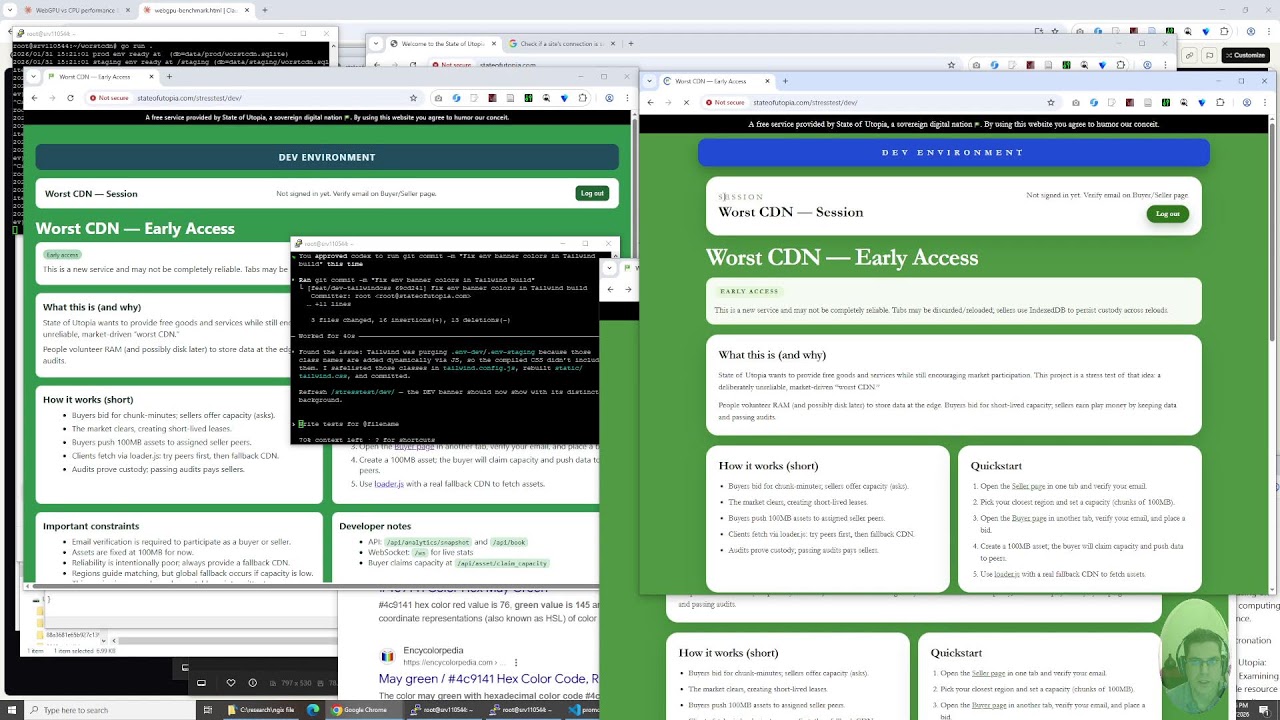Screen dimensions: 1280x720
Task: Close Worst CDN tab in left Chrome window
Action: [x=150, y=77]
